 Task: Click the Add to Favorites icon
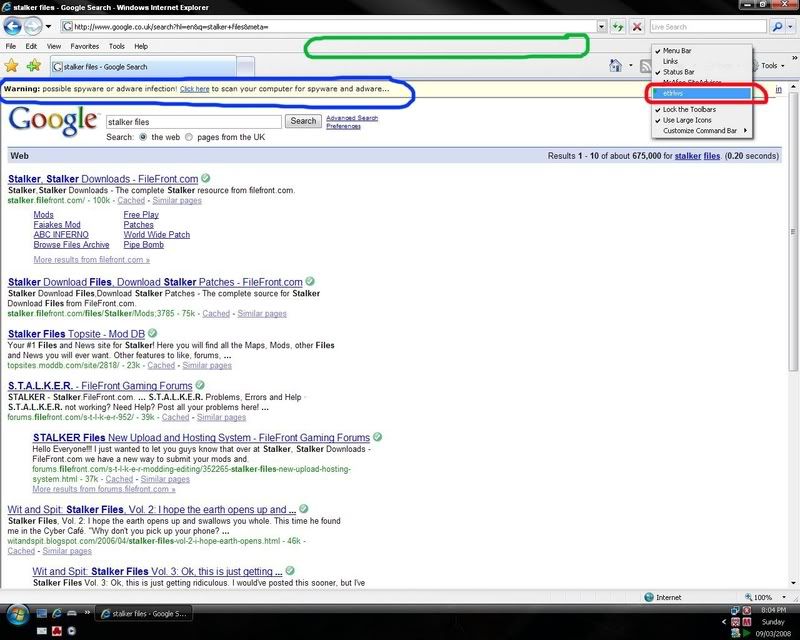(x=33, y=66)
